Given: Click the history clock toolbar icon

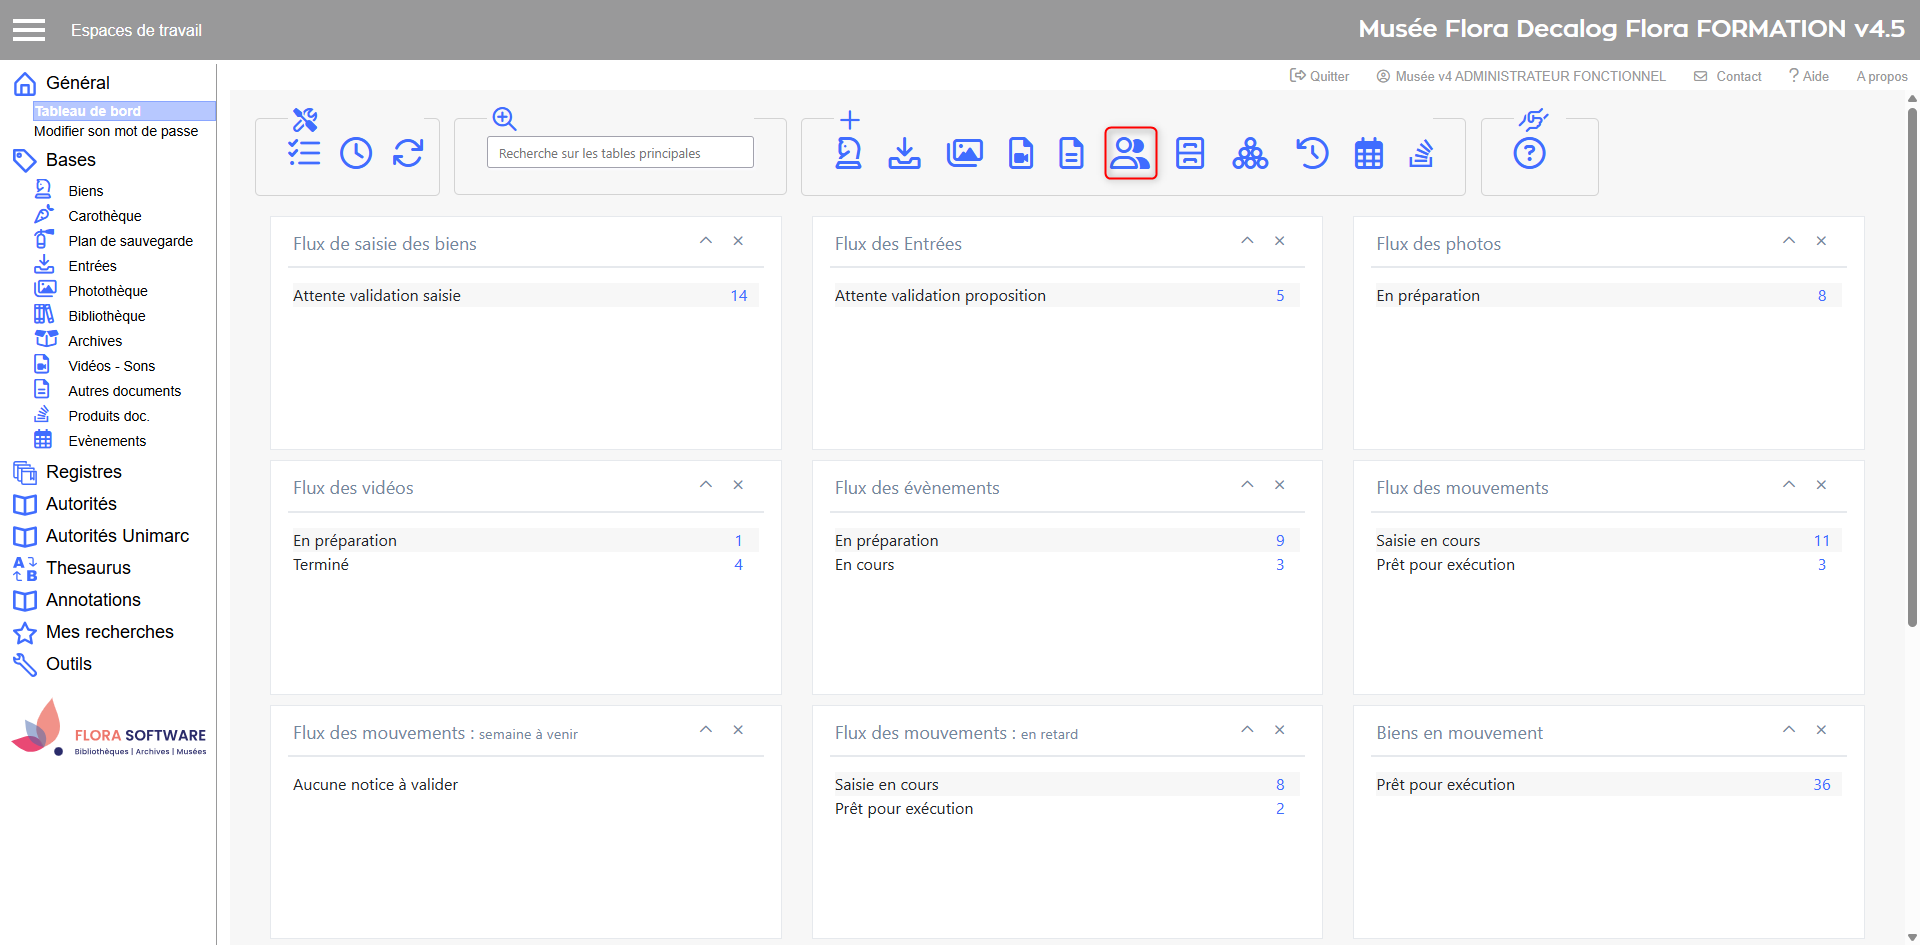Looking at the screenshot, I should [x=356, y=153].
